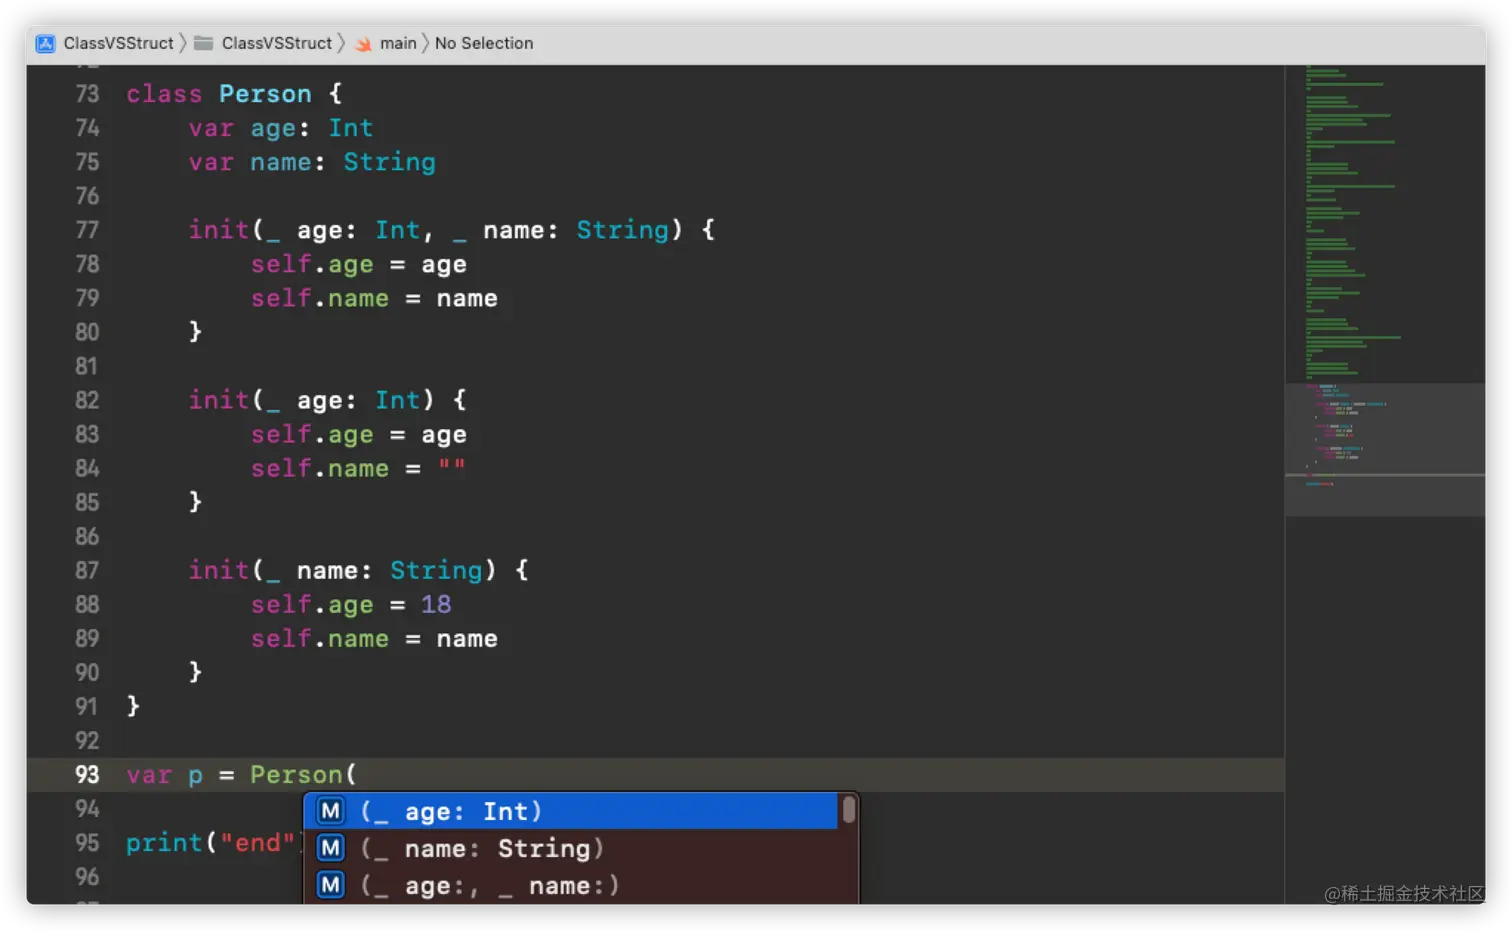Image resolution: width=1512 pixels, height=931 pixels.
Task: Click line number 95 in gutter
Action: (87, 843)
